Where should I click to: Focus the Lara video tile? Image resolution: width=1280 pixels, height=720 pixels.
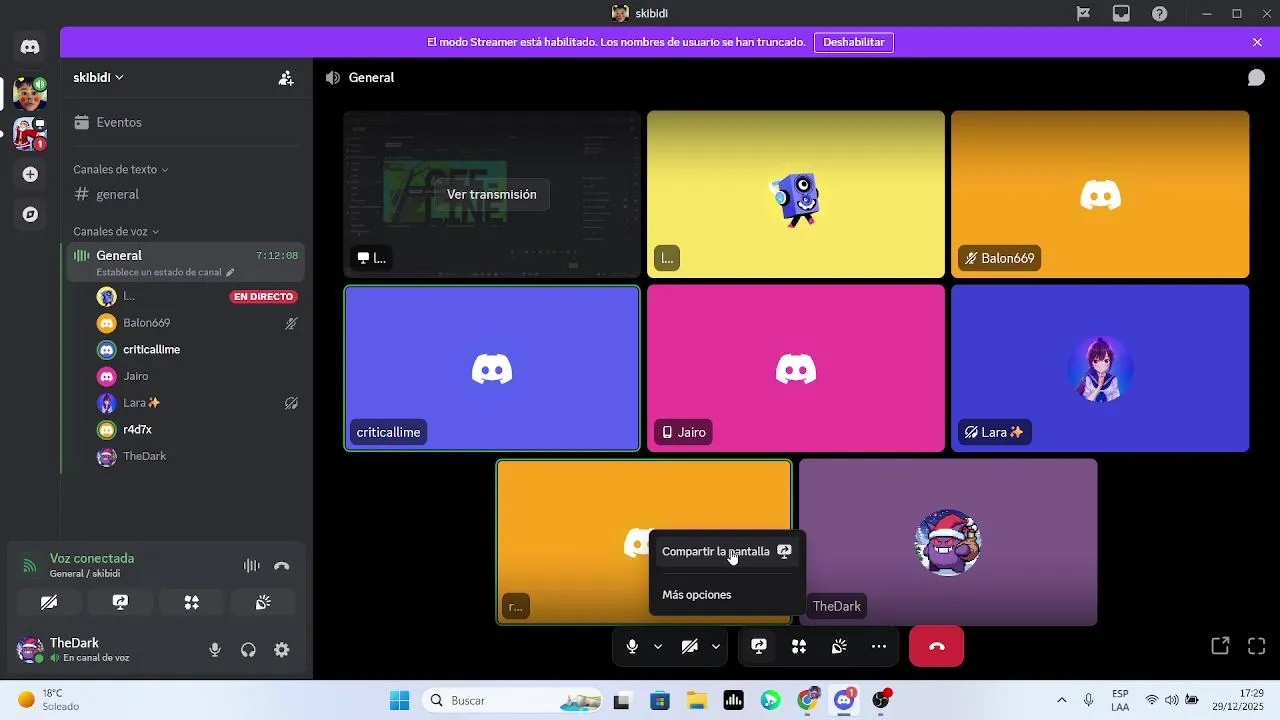click(1100, 368)
